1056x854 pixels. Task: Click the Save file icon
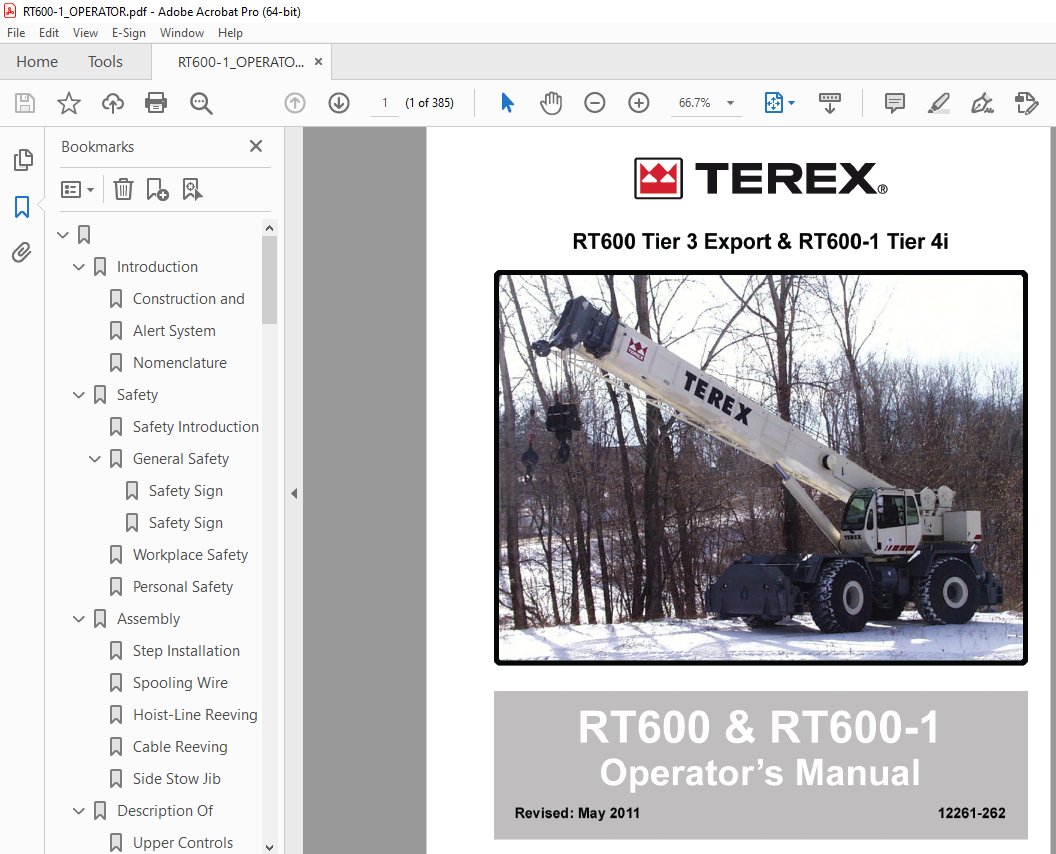click(25, 103)
